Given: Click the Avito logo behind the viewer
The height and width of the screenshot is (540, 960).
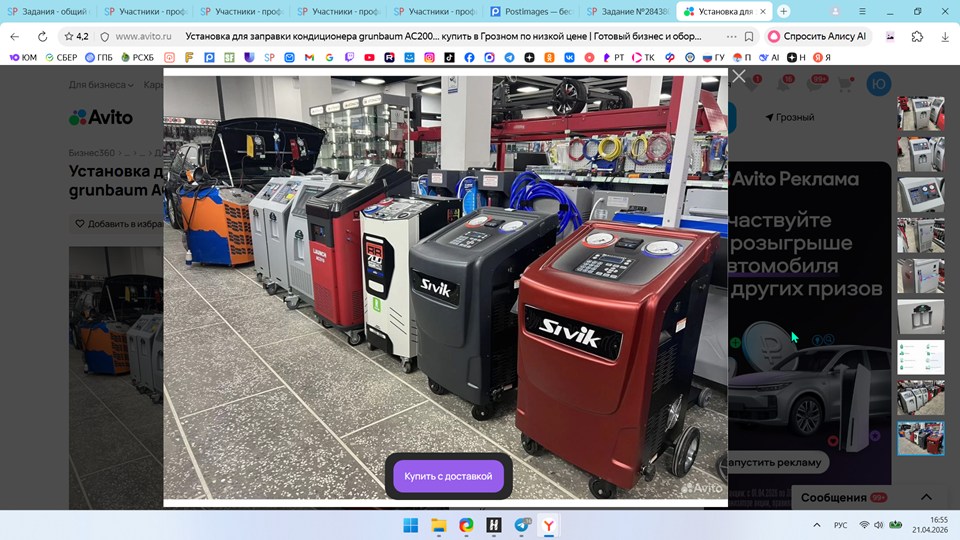Looking at the screenshot, I should point(101,117).
